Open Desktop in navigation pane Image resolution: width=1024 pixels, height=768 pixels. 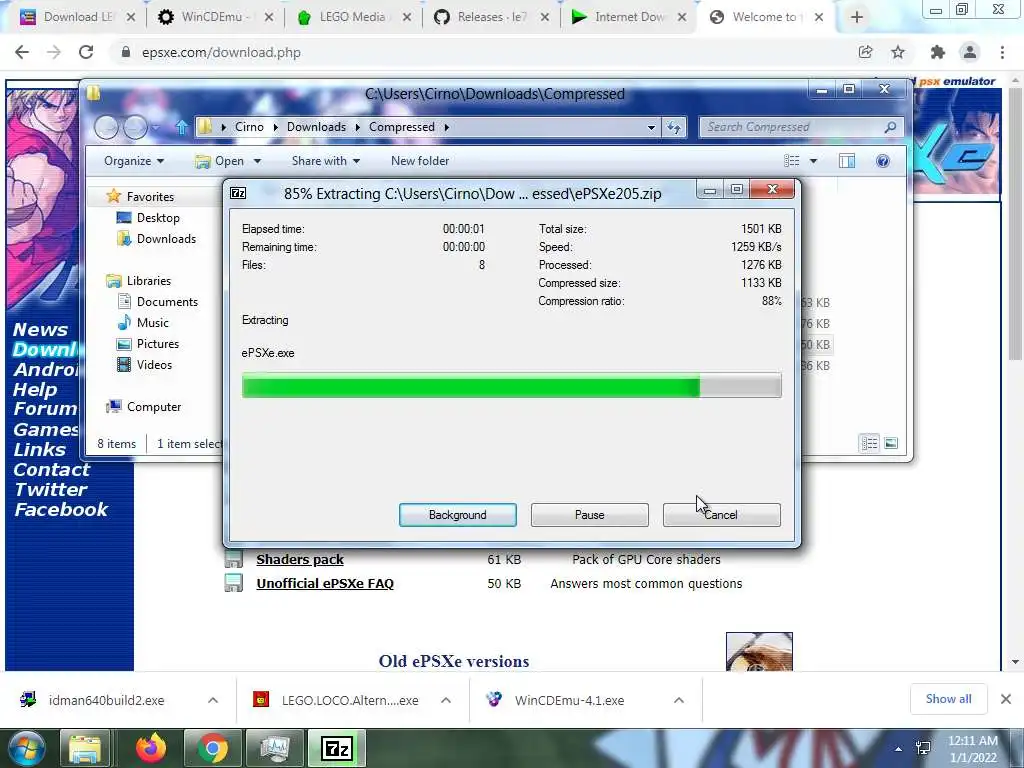[x=158, y=217]
